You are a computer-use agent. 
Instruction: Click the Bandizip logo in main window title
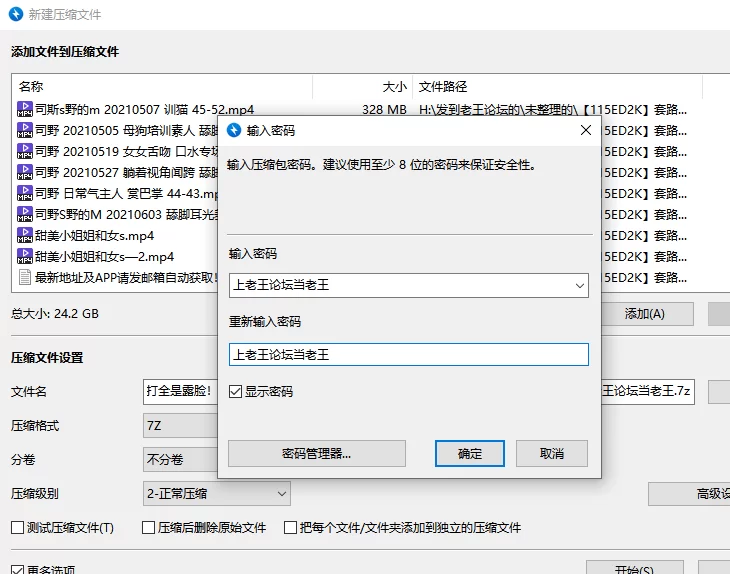point(16,14)
